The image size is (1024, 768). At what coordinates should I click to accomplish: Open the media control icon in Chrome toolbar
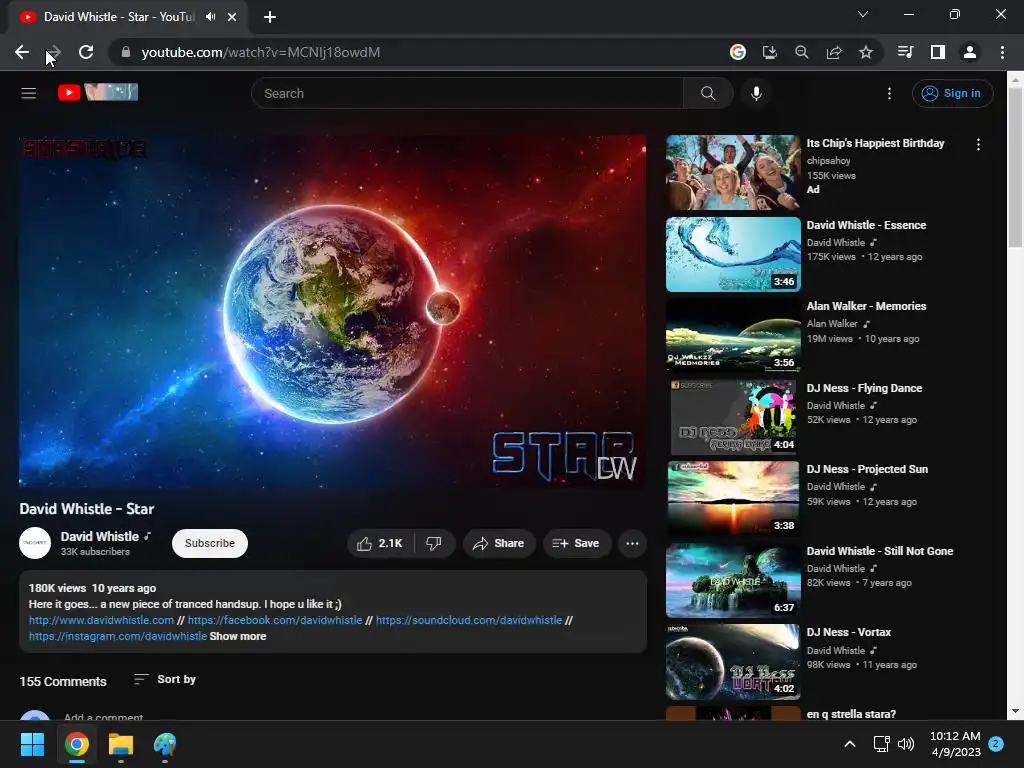point(905,52)
